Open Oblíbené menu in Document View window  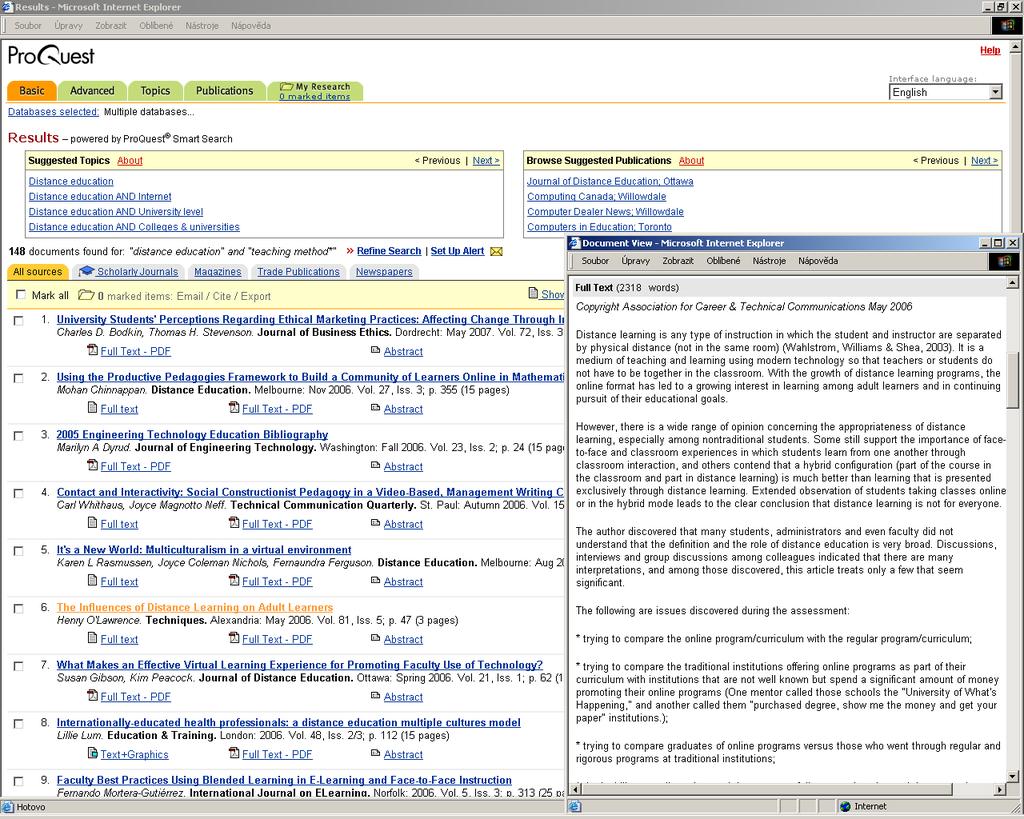point(723,261)
